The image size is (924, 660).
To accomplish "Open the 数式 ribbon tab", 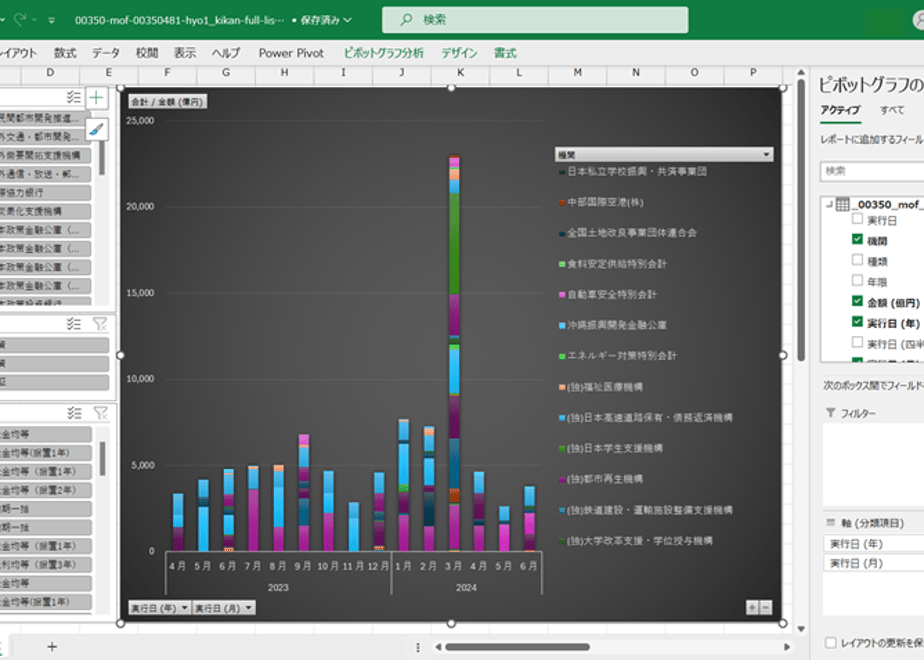I will pos(65,53).
